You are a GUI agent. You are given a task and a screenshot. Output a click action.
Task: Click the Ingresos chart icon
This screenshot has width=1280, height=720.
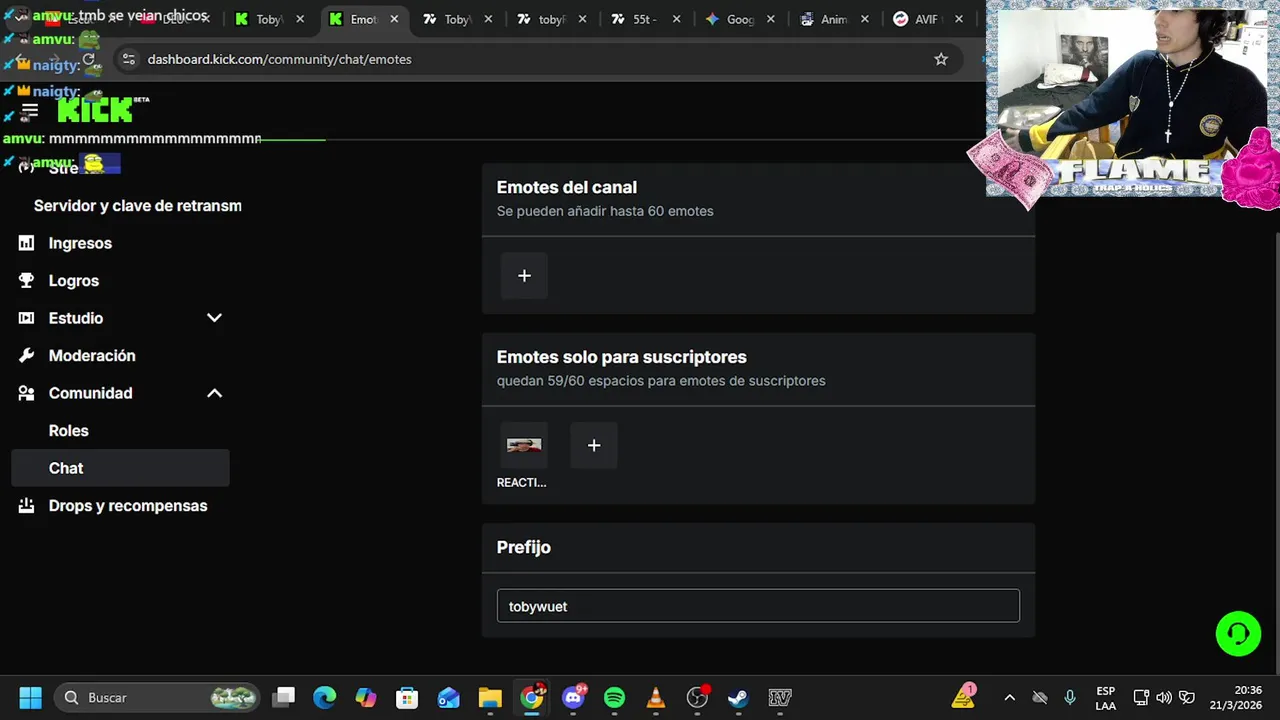click(x=27, y=243)
